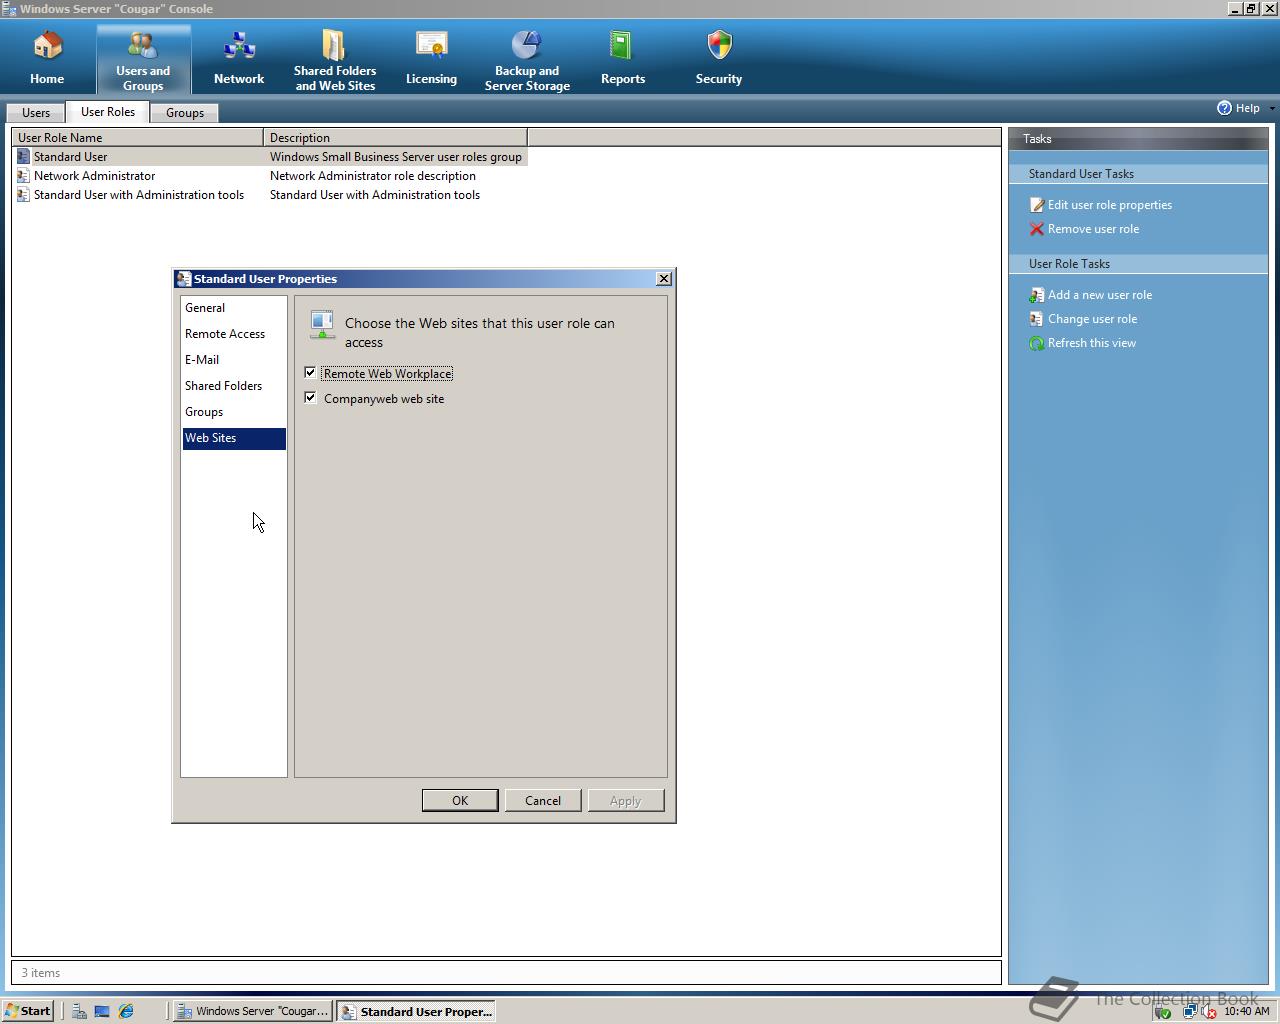
Task: Select Groups in properties dialog list
Action: click(x=234, y=412)
